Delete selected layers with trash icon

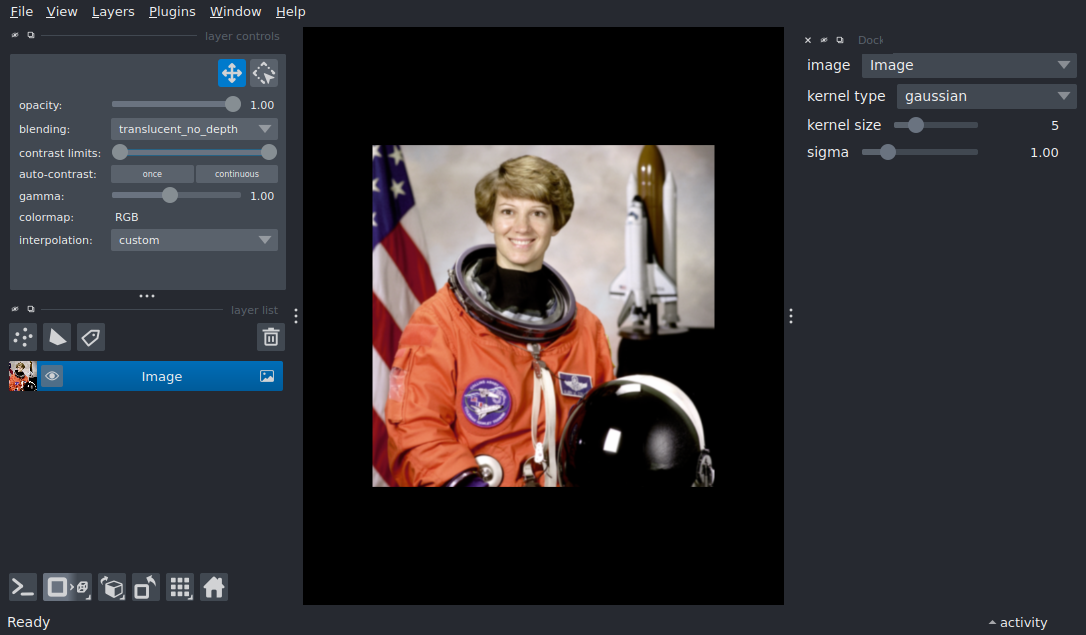point(271,337)
